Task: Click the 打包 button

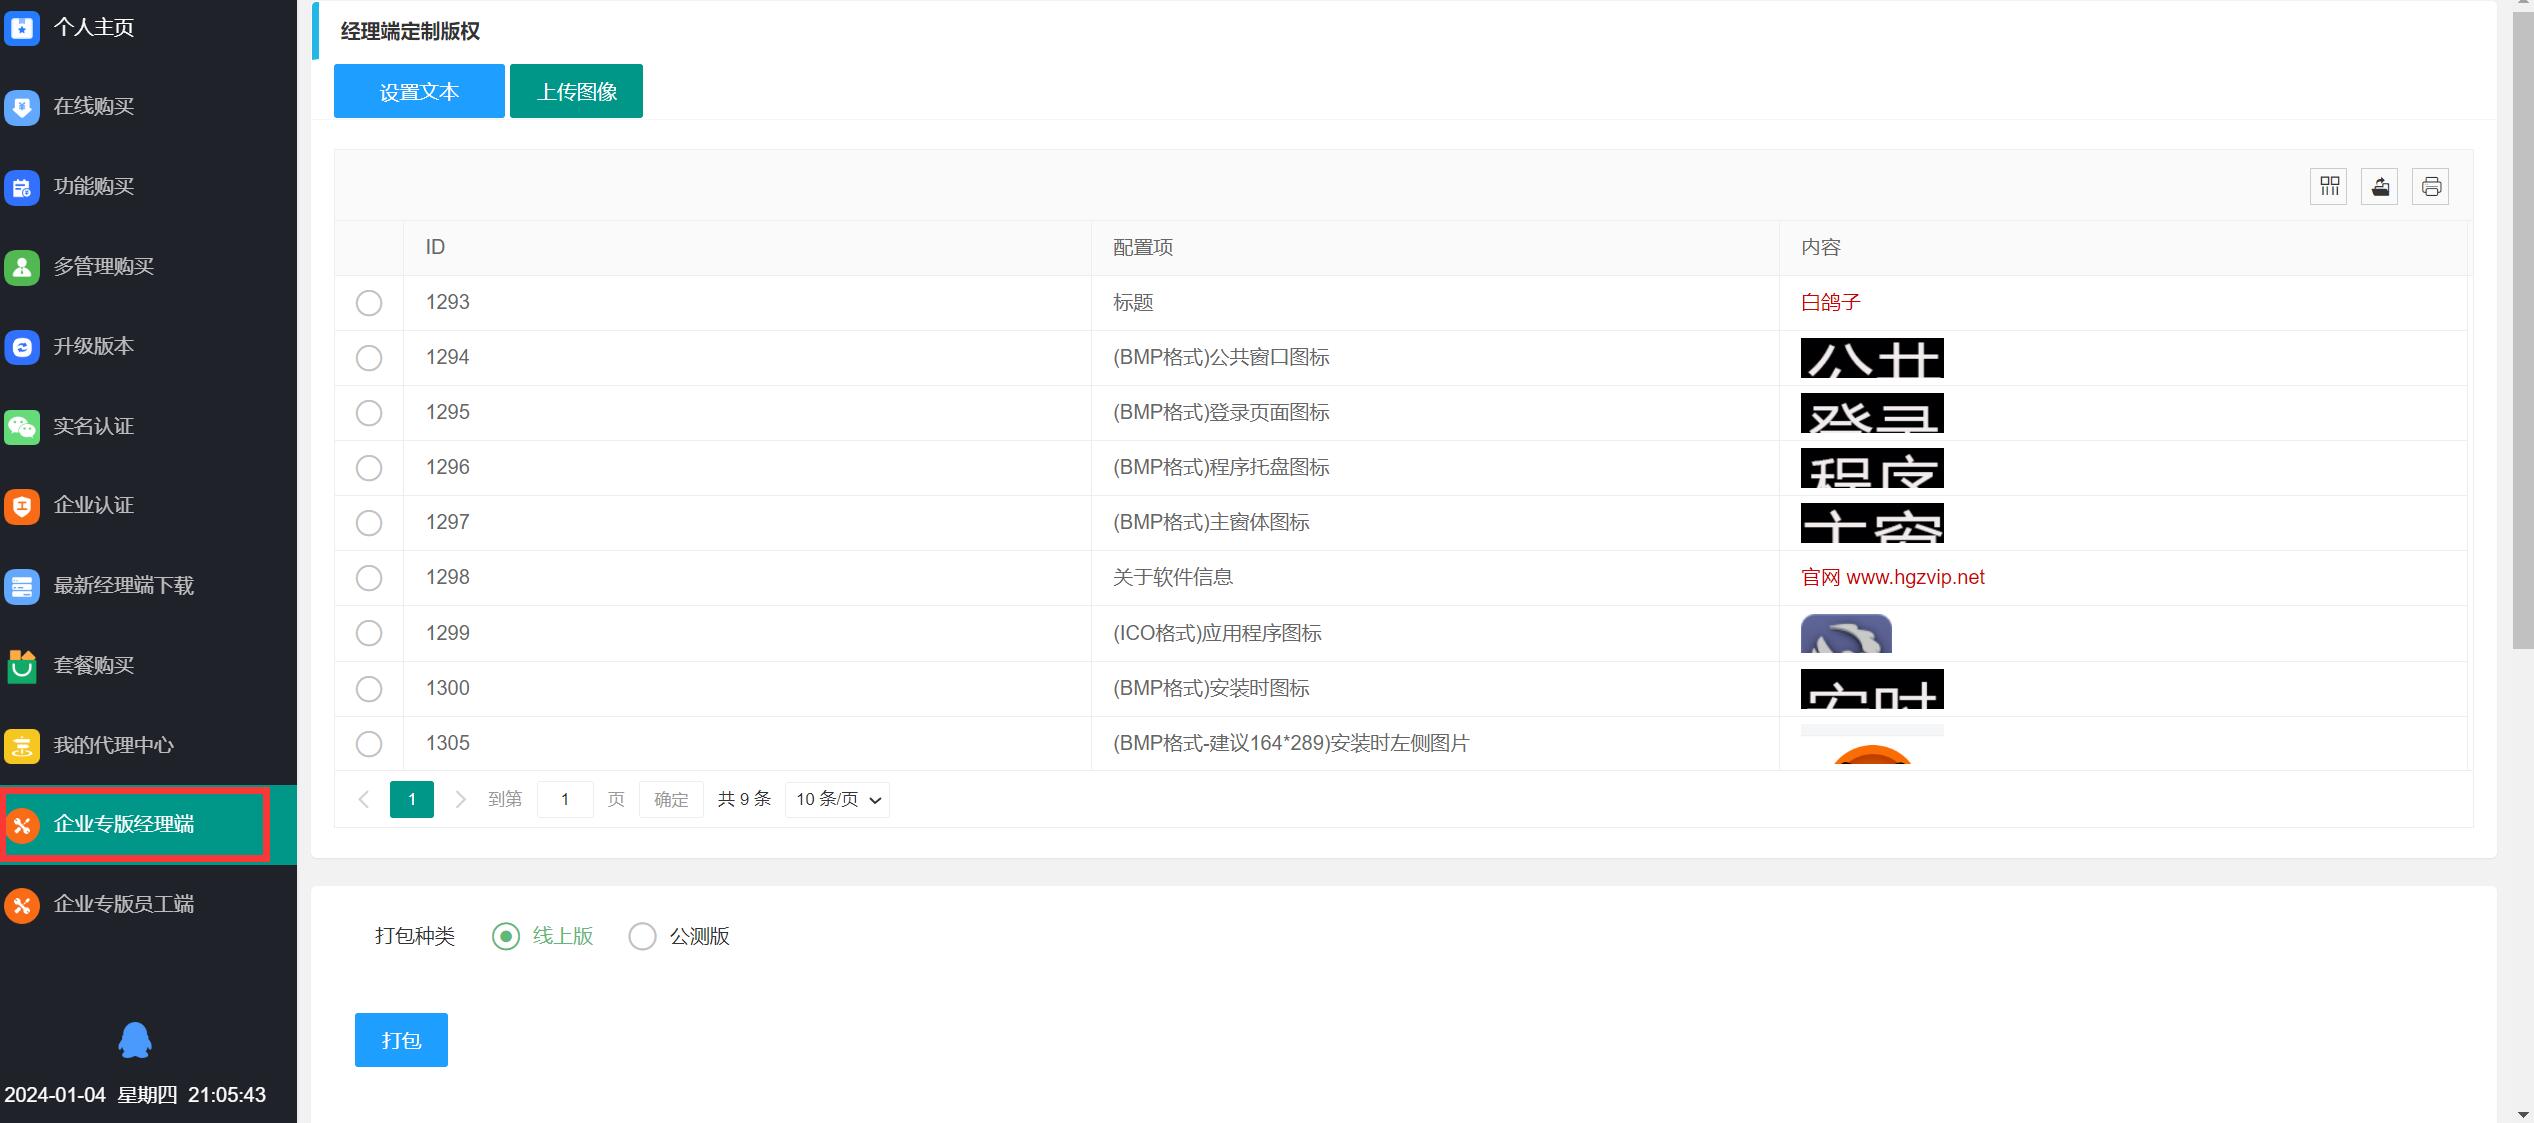Action: click(x=401, y=1040)
